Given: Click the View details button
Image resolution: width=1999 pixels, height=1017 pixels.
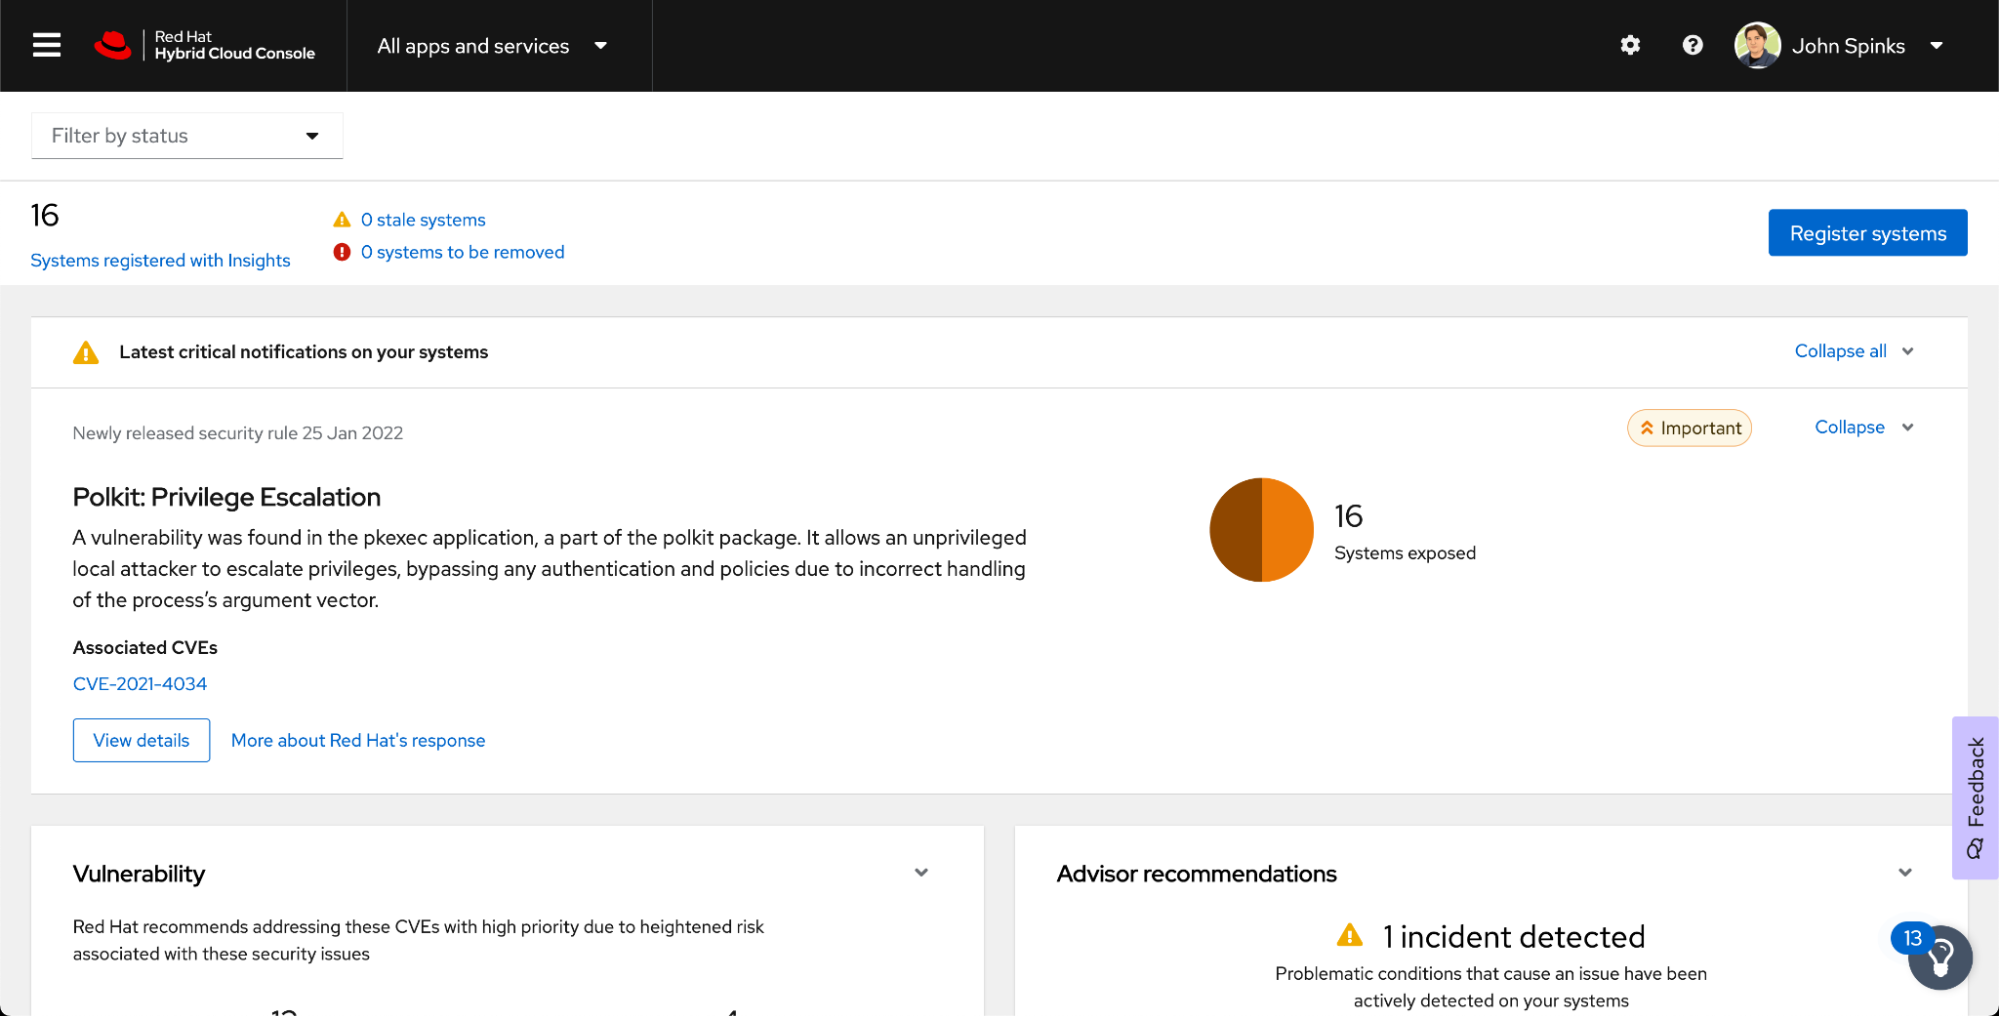Looking at the screenshot, I should (141, 740).
